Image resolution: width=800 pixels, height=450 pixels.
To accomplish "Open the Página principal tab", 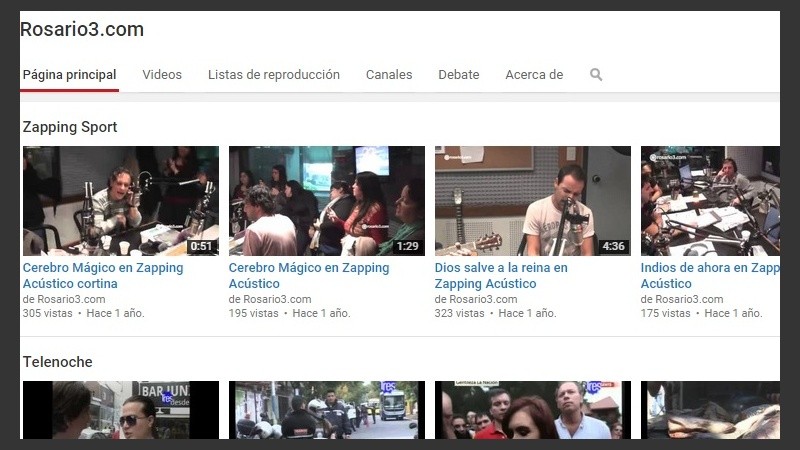I will pos(69,75).
